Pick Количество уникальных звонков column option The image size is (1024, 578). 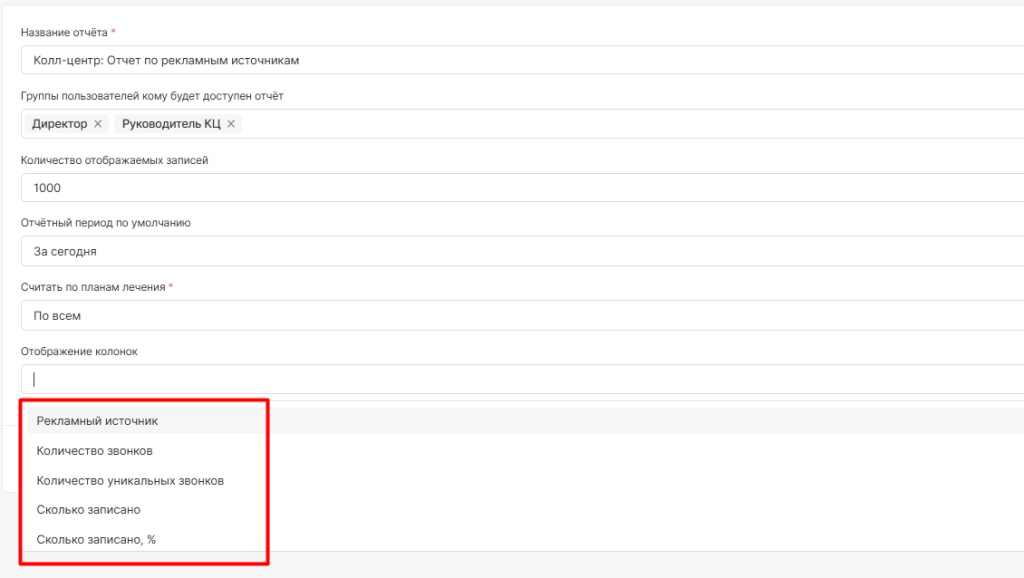point(130,481)
